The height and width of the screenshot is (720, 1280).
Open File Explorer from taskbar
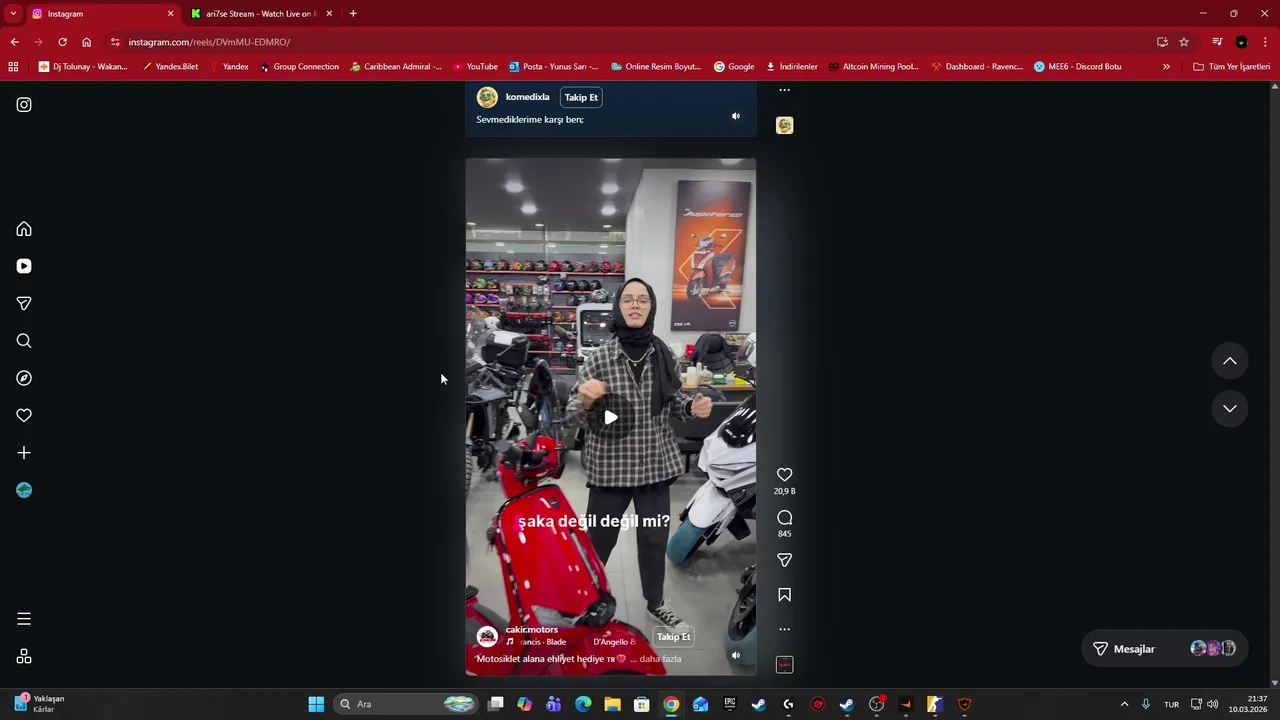(612, 704)
